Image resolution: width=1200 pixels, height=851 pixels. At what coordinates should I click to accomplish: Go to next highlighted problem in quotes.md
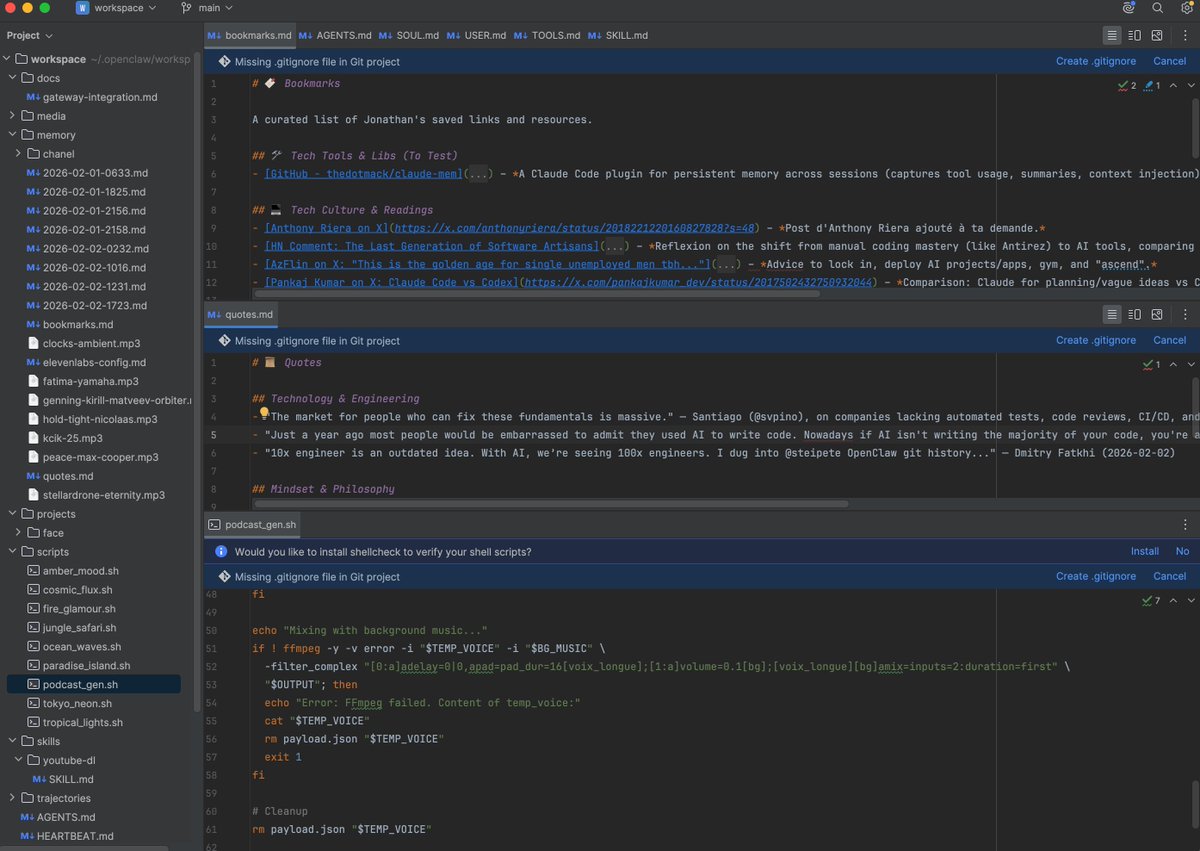tap(1191, 365)
